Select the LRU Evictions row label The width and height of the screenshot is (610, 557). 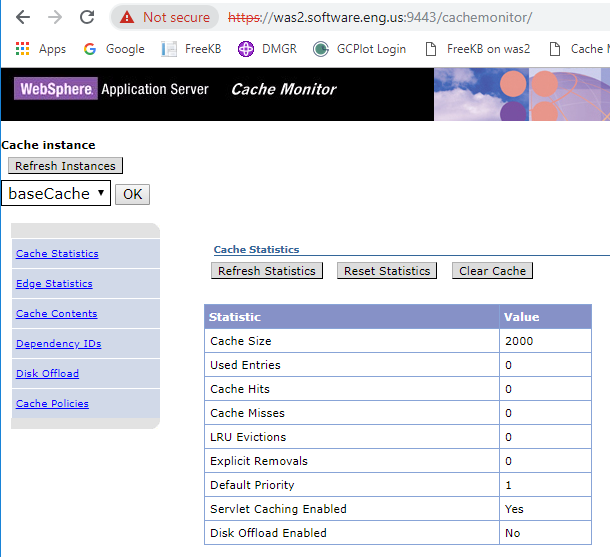[x=248, y=437]
